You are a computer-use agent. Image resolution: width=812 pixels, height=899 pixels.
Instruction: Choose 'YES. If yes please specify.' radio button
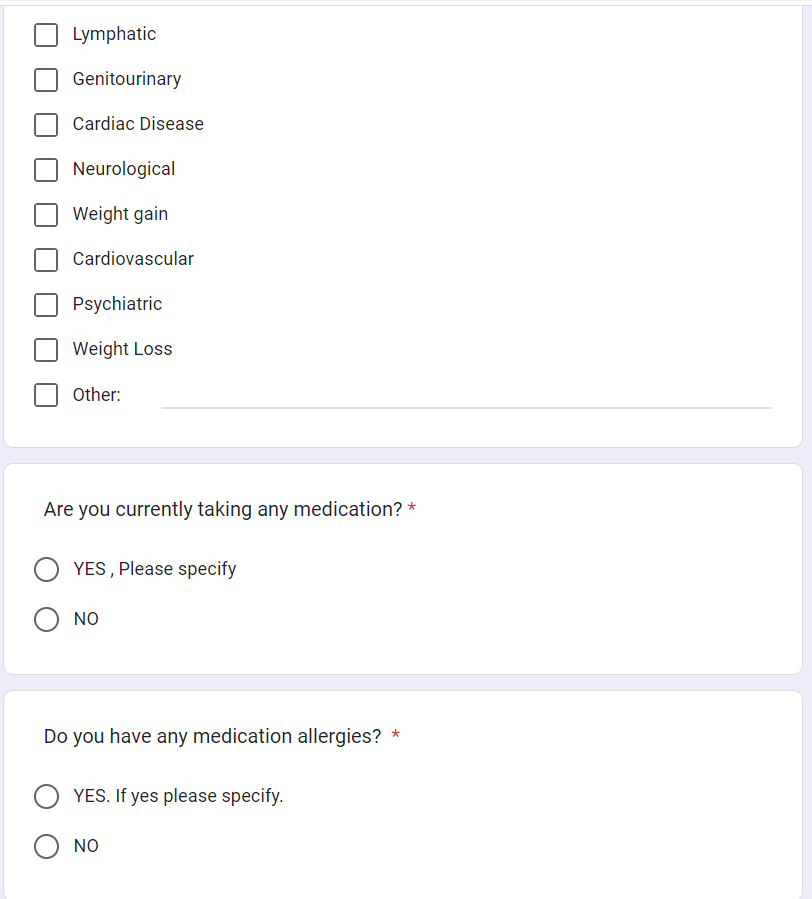coord(46,797)
